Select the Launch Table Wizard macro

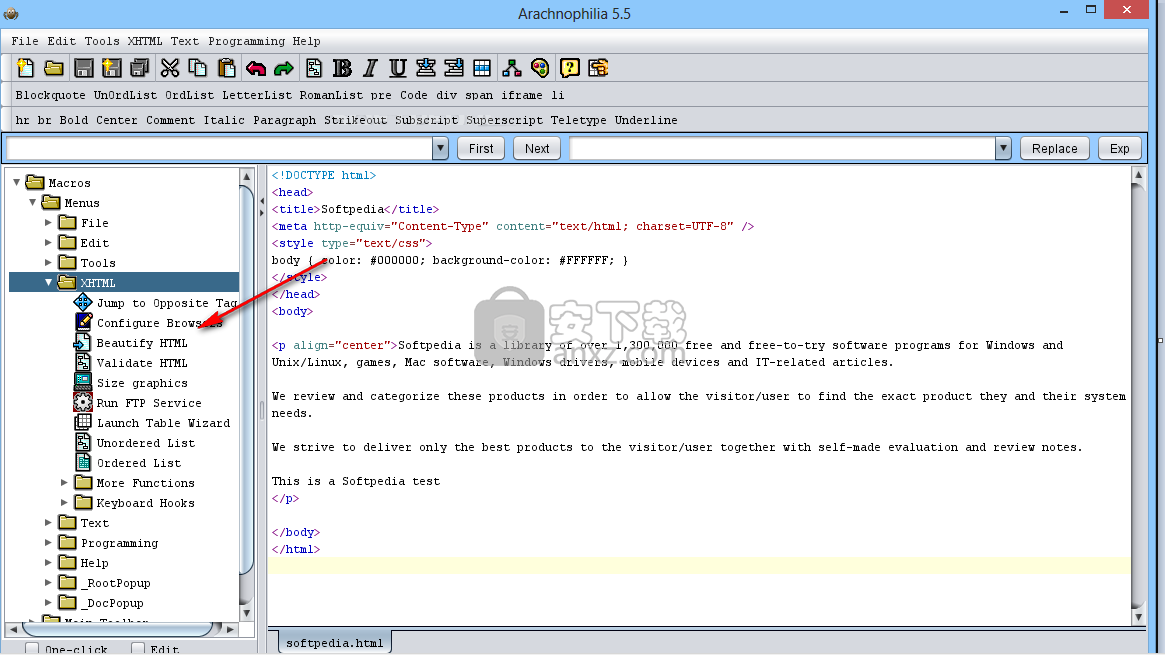point(163,423)
